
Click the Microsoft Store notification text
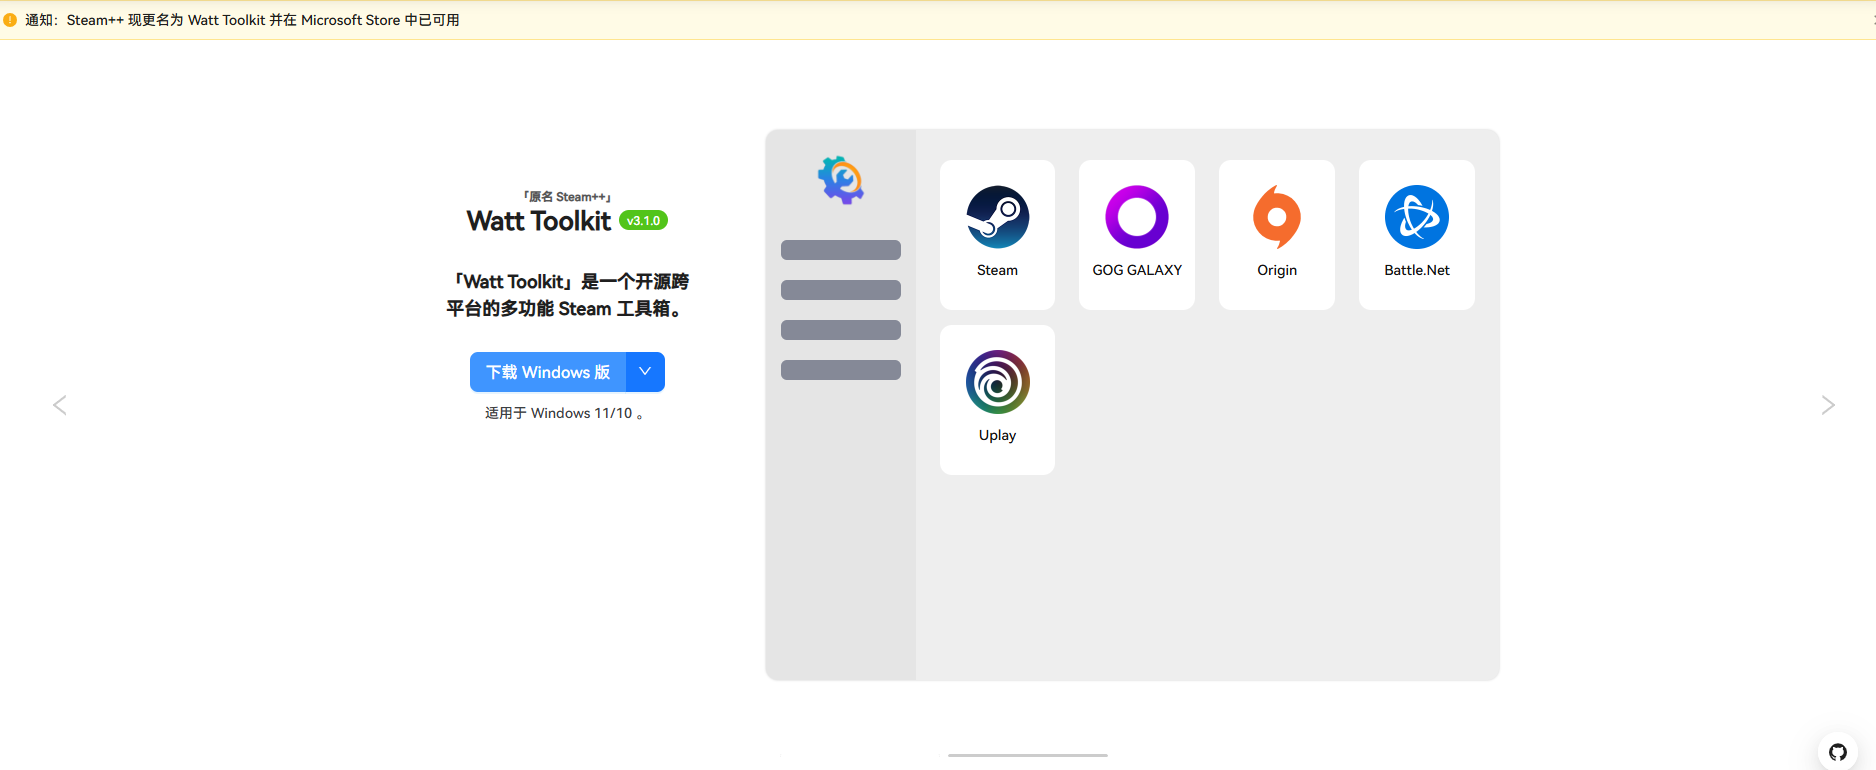coord(263,20)
